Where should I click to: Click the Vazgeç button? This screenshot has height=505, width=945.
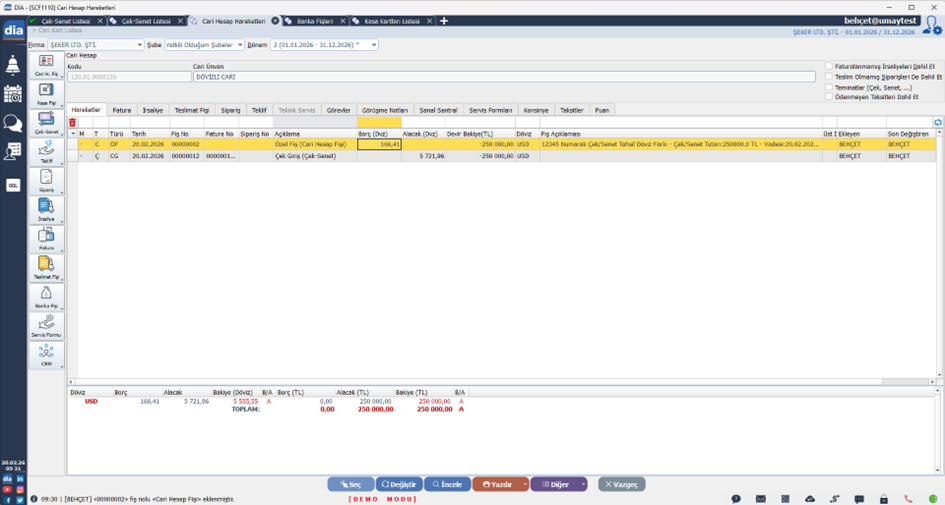tap(621, 484)
